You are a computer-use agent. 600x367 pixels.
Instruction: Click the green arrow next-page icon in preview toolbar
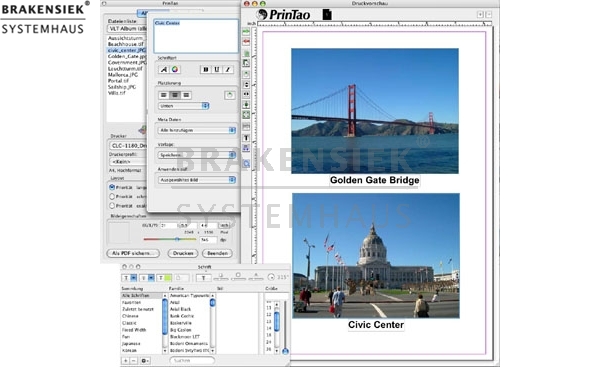coord(246,31)
